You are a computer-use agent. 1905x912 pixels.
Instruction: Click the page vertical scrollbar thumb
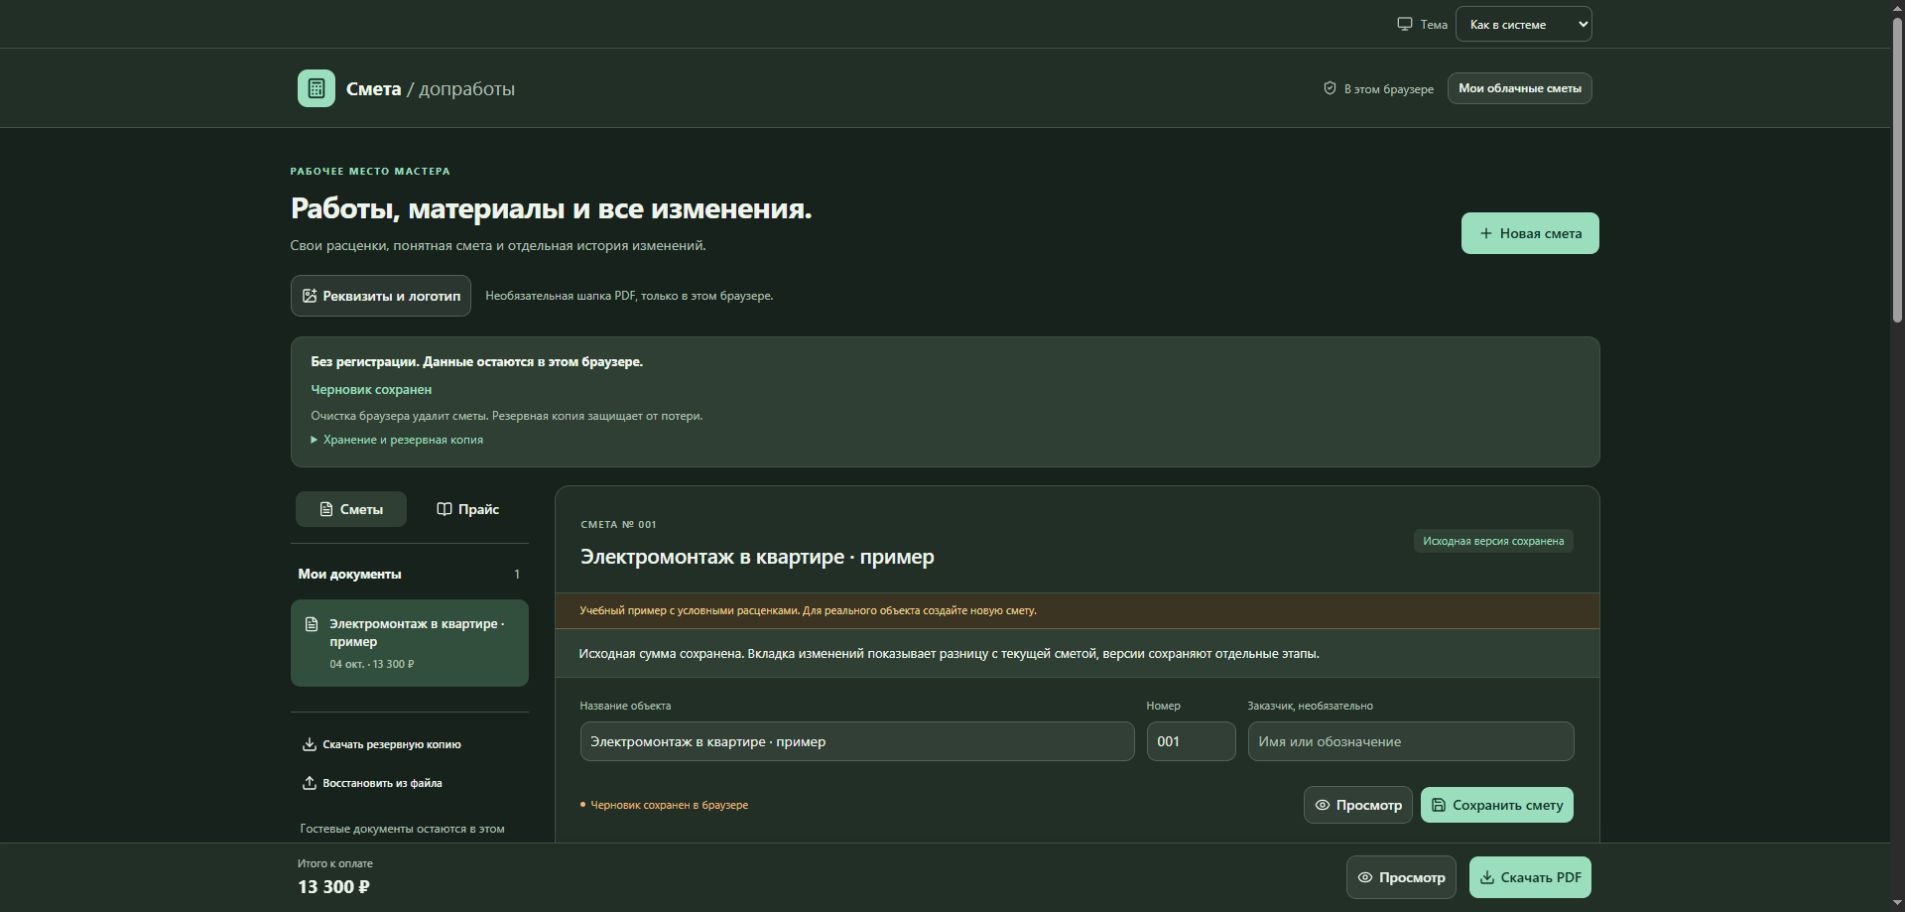pyautogui.click(x=1897, y=170)
